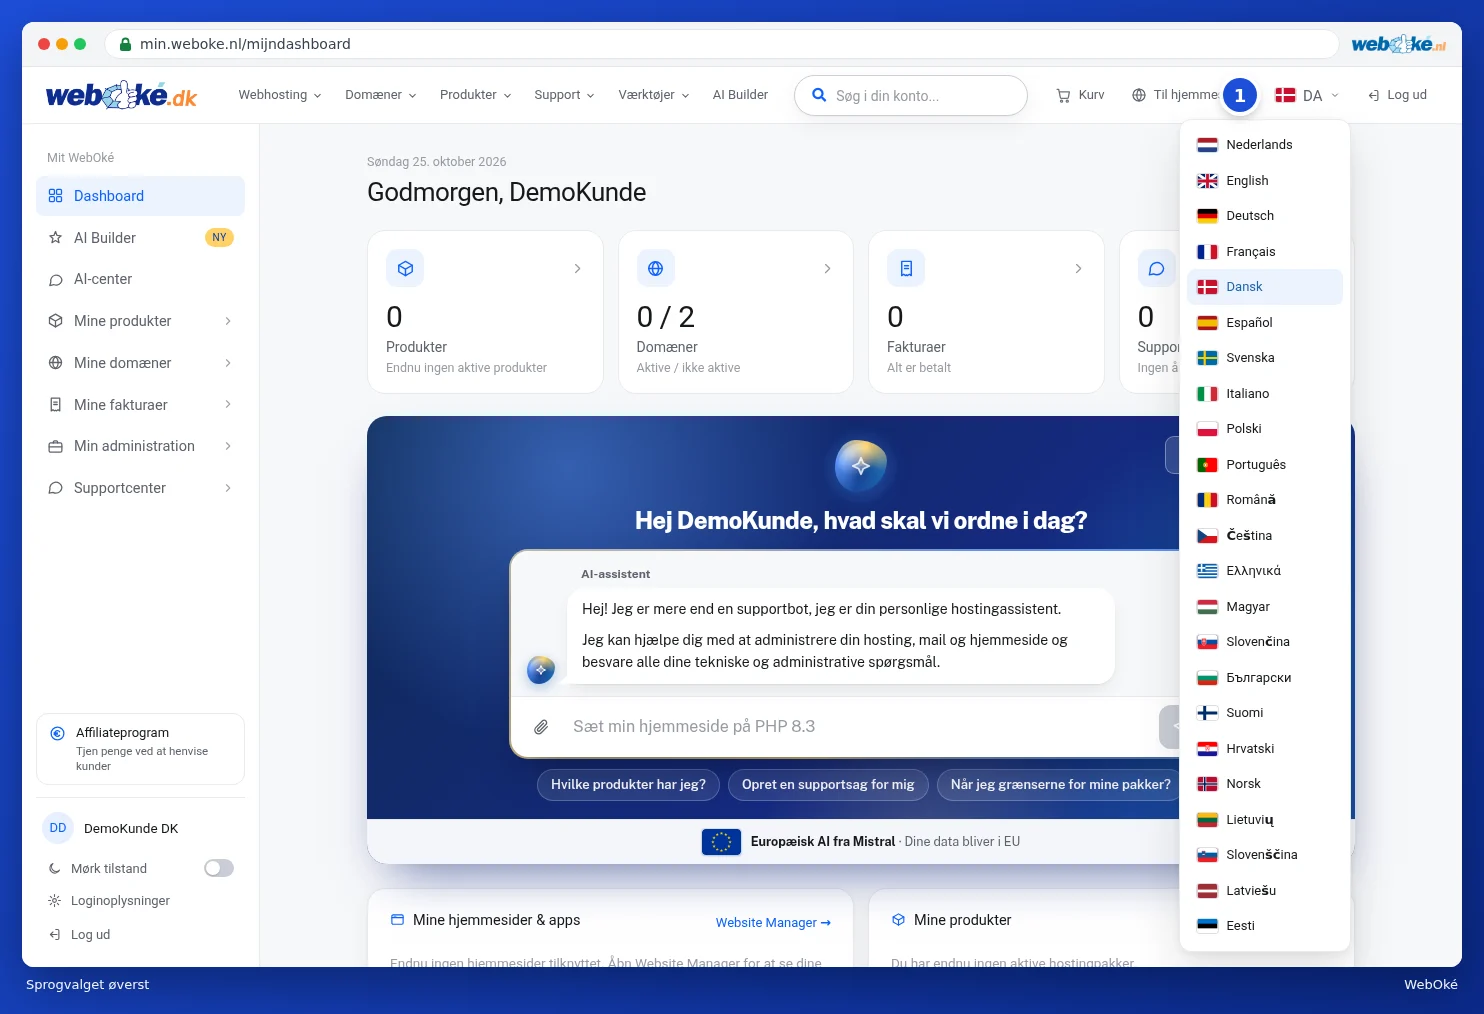Click the WebOké.dk logo
This screenshot has height=1014, width=1484.
(x=121, y=95)
